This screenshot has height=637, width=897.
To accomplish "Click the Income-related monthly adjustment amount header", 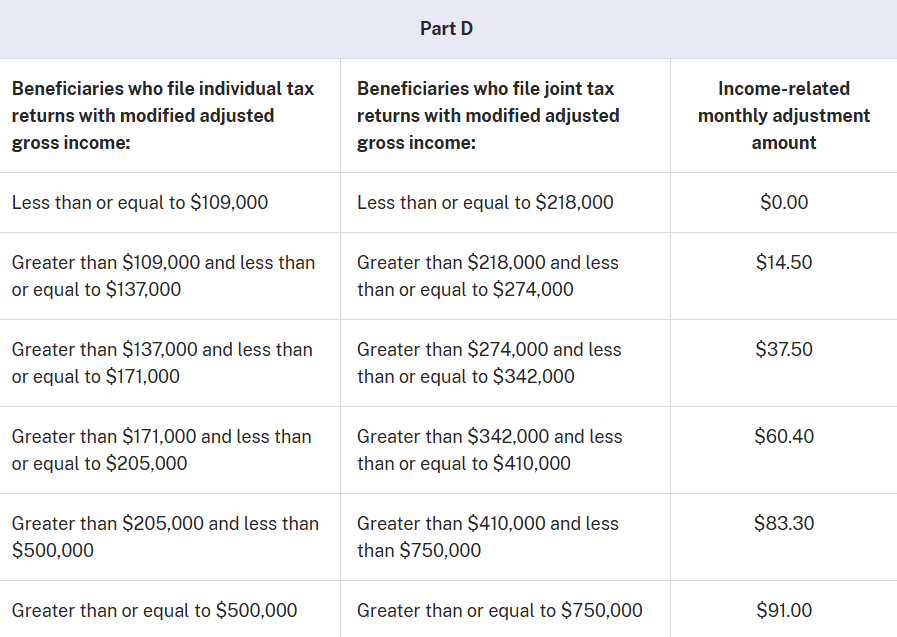I will [784, 116].
